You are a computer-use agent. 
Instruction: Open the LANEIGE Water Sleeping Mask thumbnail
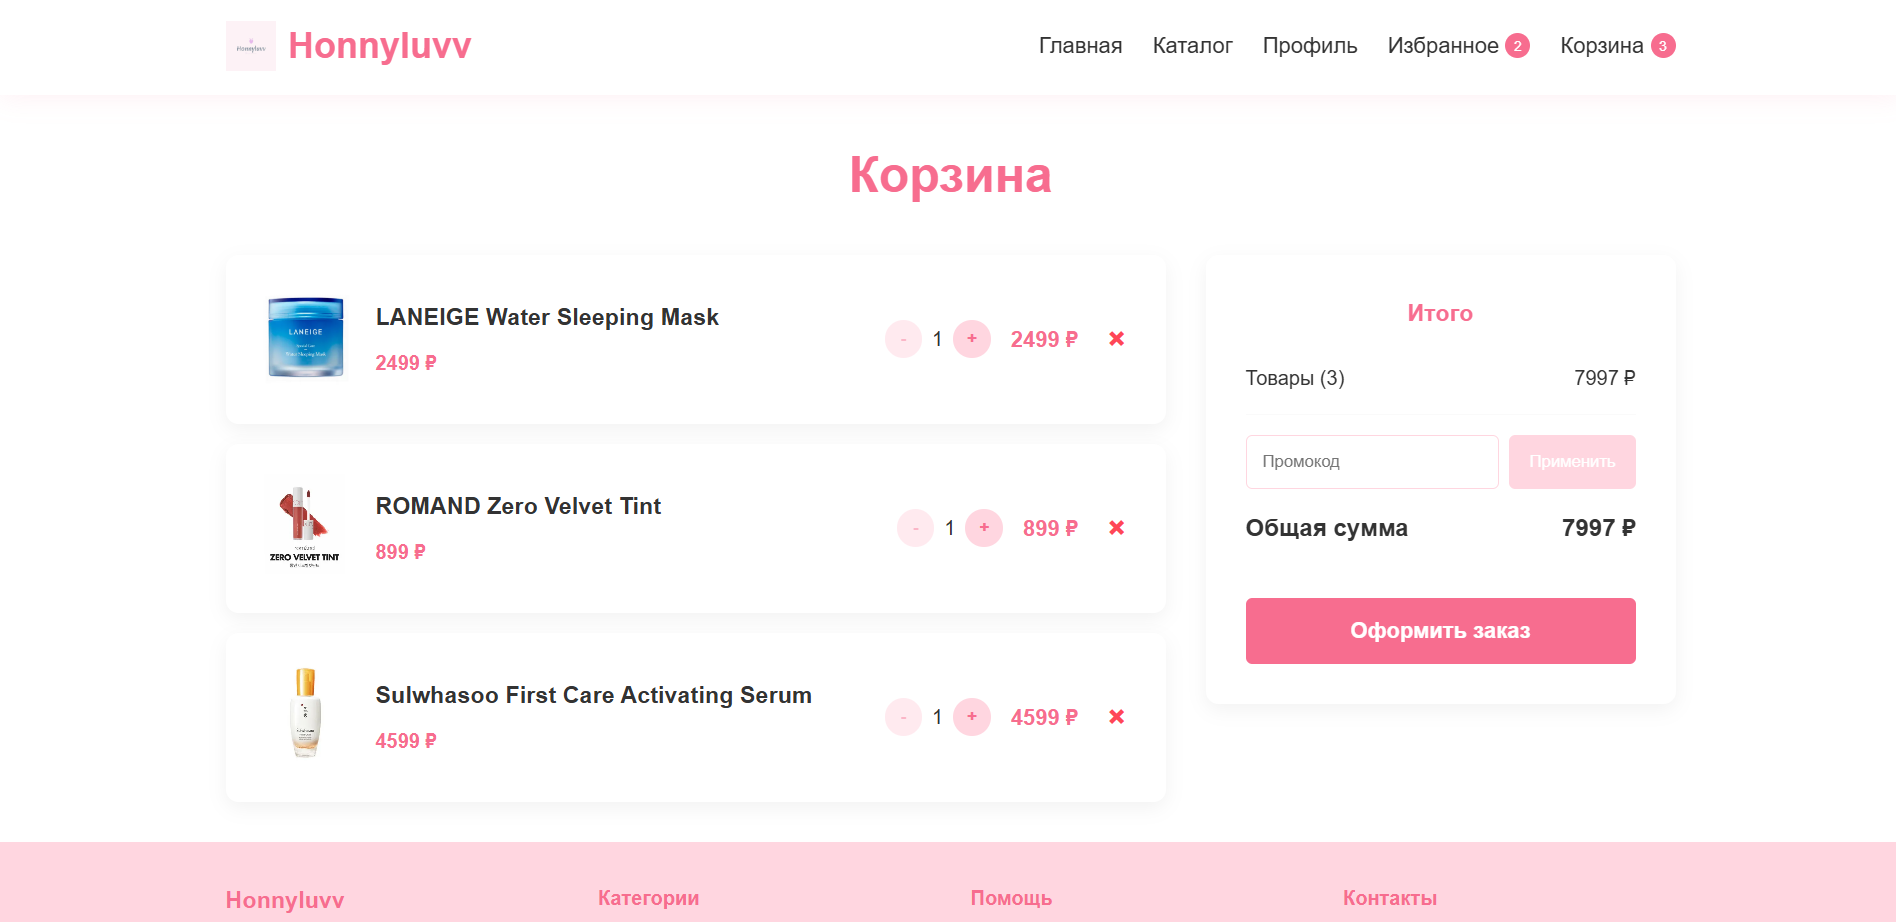coord(306,338)
